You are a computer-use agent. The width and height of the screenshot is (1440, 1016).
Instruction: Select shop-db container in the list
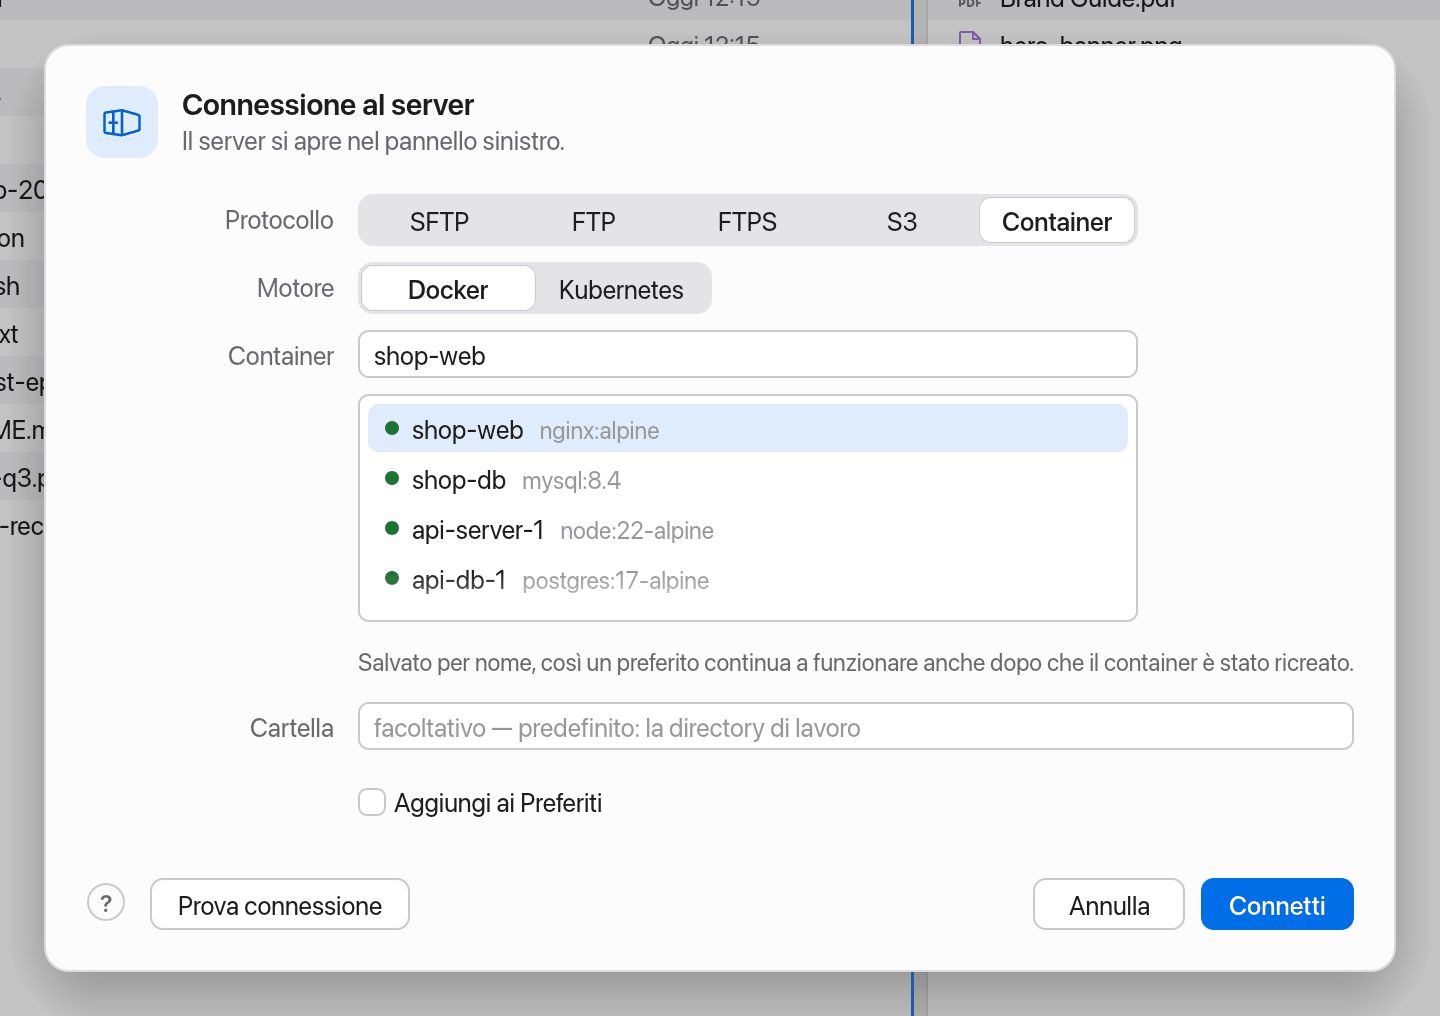748,480
